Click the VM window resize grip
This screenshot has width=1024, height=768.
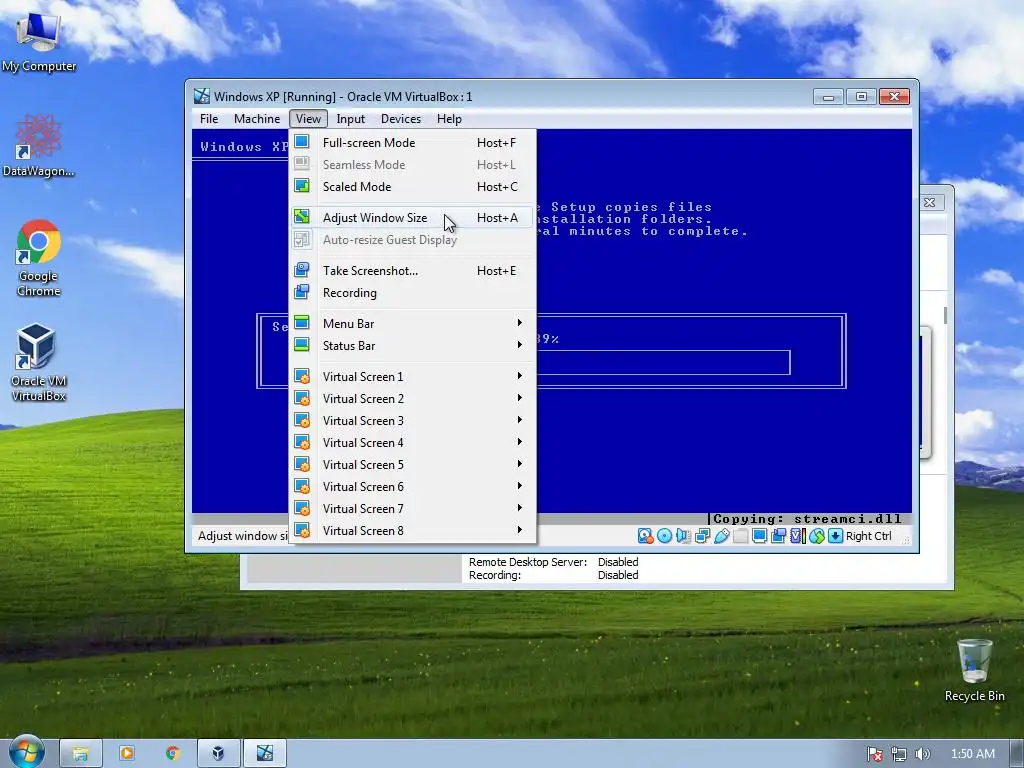tap(906, 539)
